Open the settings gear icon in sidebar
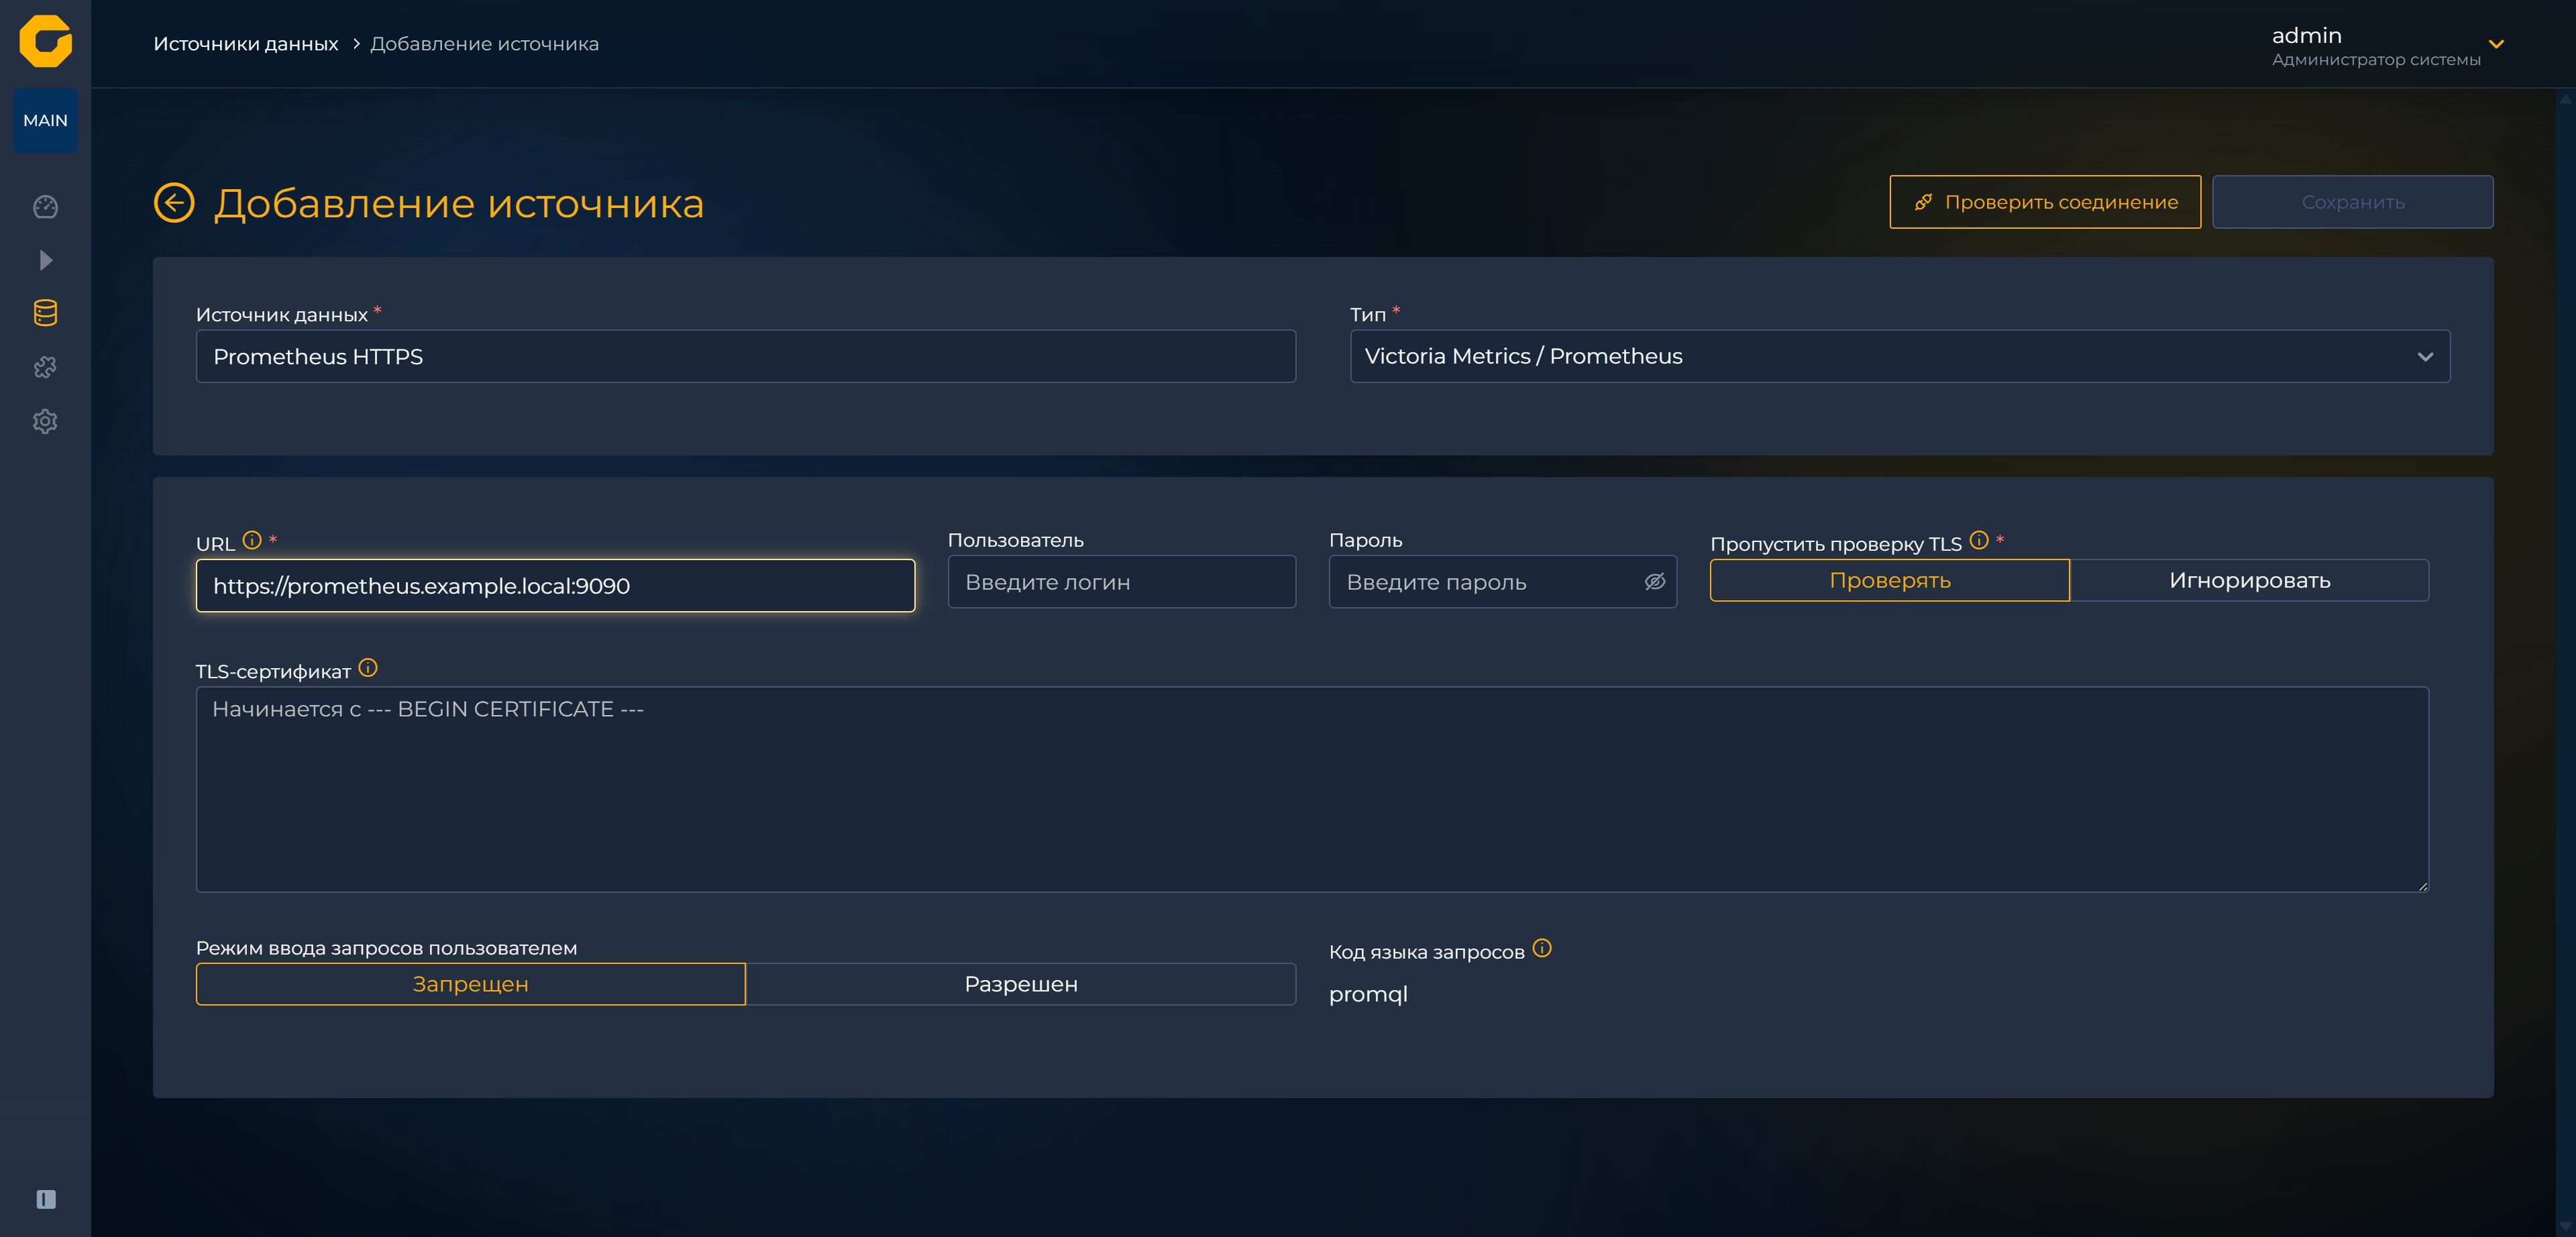 click(x=45, y=421)
